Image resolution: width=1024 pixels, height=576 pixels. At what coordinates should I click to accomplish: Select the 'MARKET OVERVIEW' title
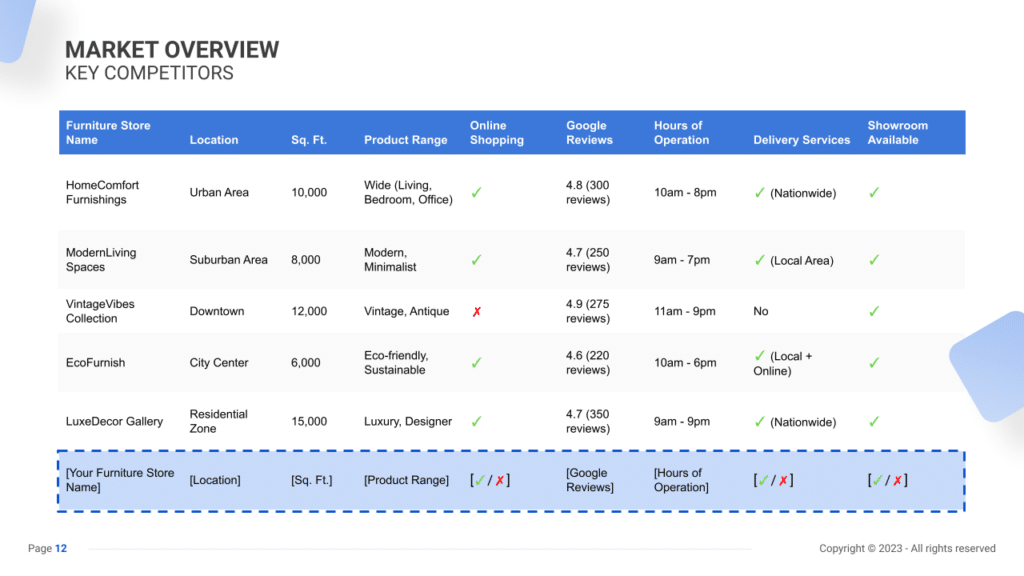(172, 50)
